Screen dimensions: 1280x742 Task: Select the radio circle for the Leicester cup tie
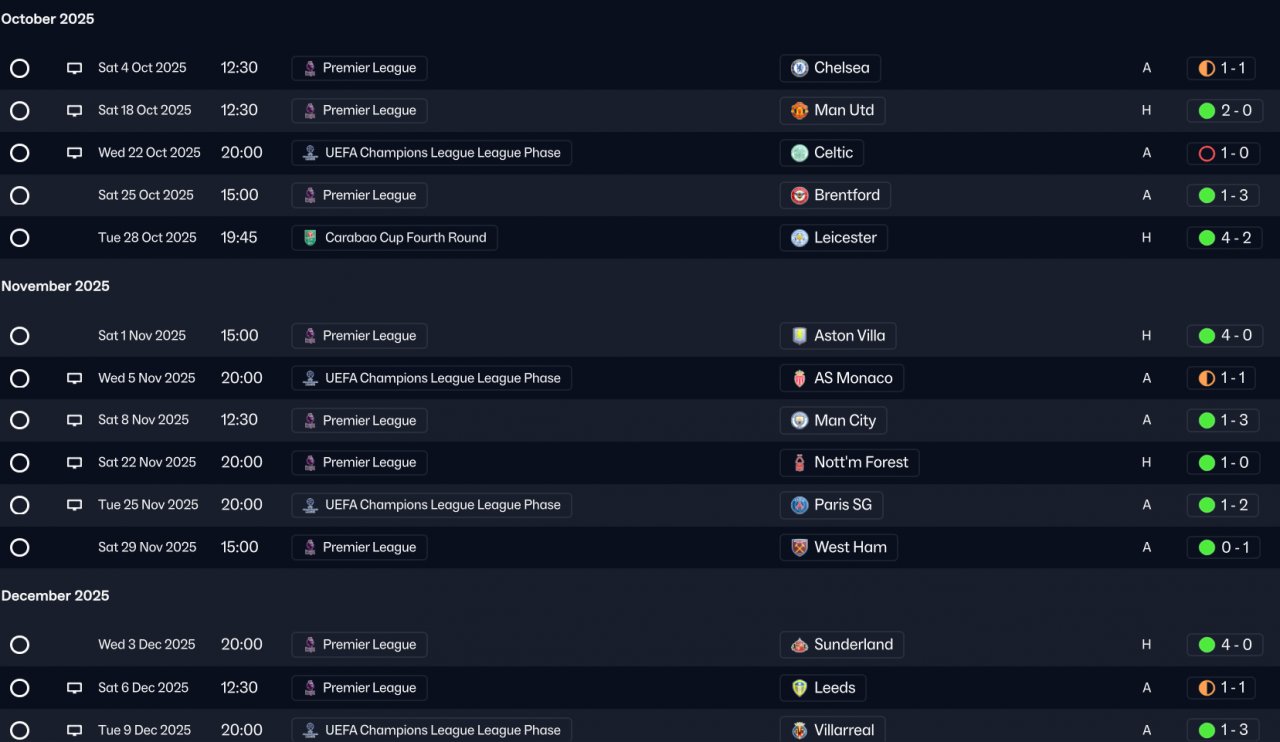coord(20,238)
